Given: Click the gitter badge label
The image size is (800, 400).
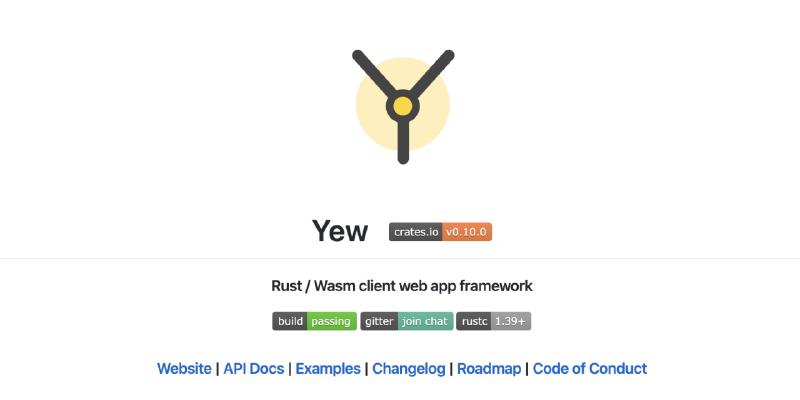Looking at the screenshot, I should (379, 321).
